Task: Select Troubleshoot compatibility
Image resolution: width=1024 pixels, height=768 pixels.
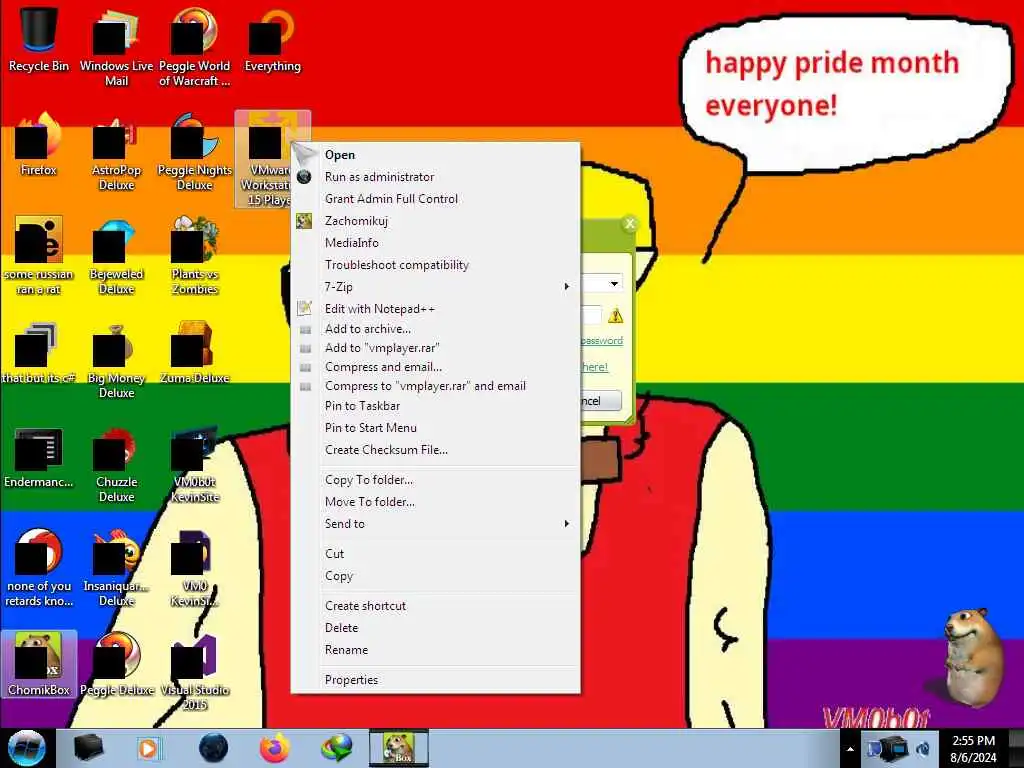Action: point(435,264)
